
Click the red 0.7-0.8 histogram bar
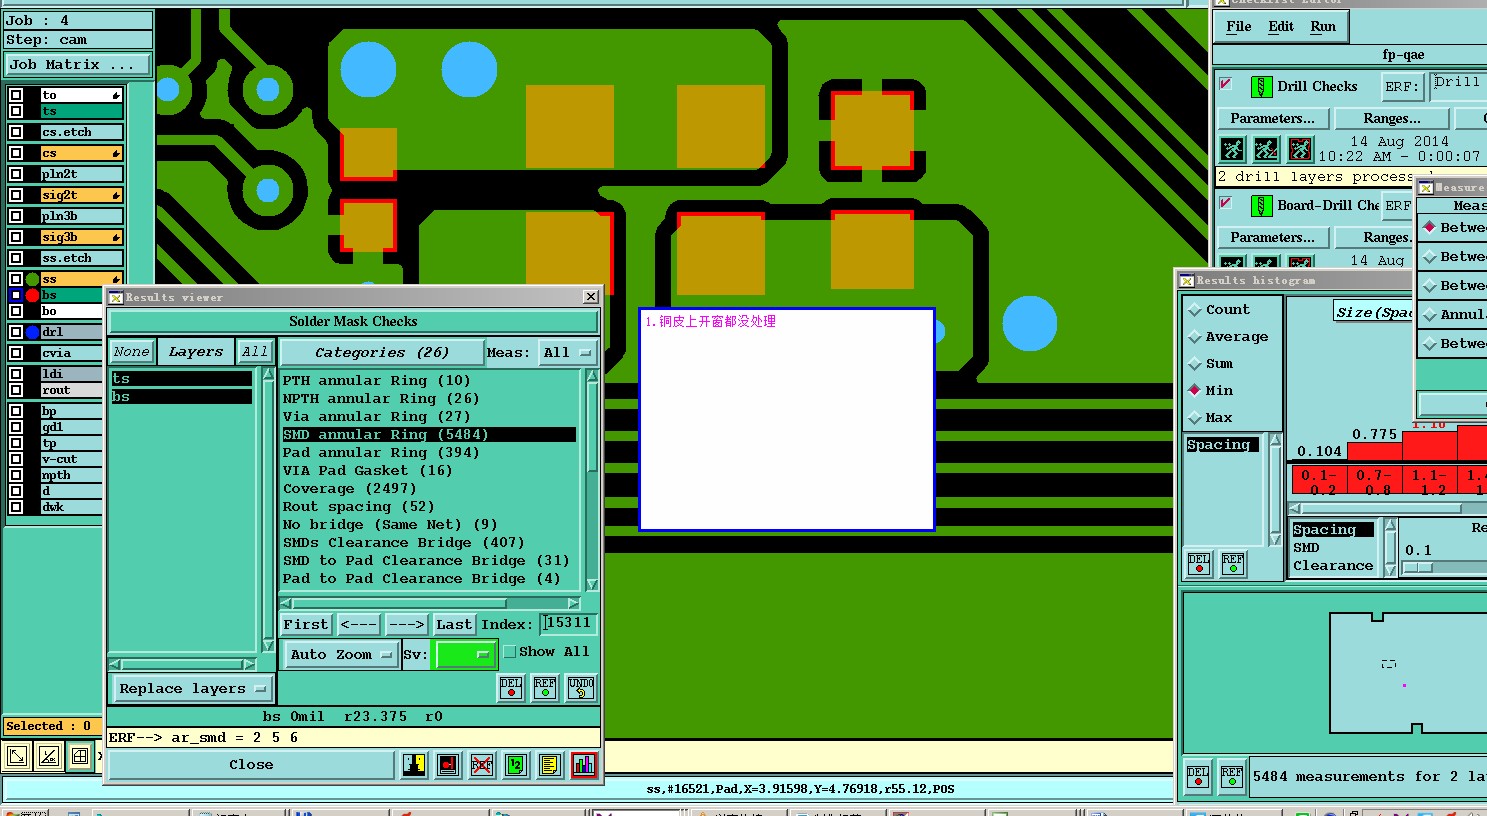click(x=1374, y=481)
